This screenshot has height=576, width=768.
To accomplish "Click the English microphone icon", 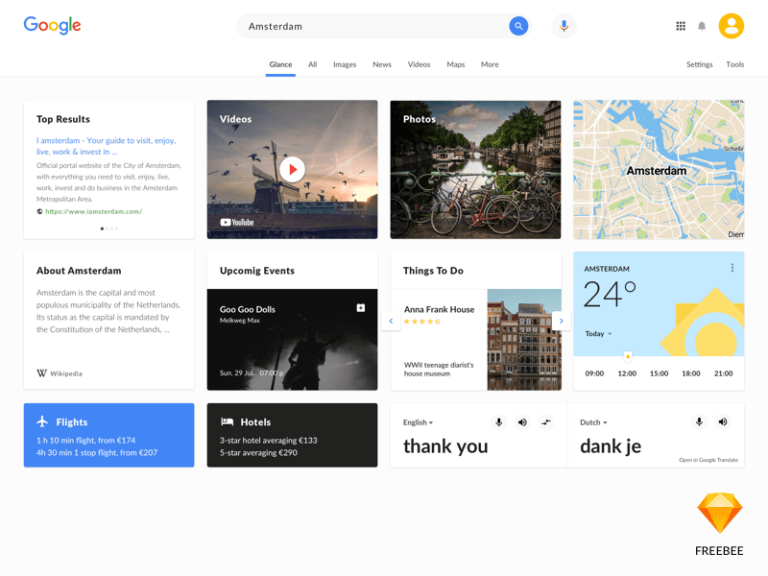I will tap(499, 422).
